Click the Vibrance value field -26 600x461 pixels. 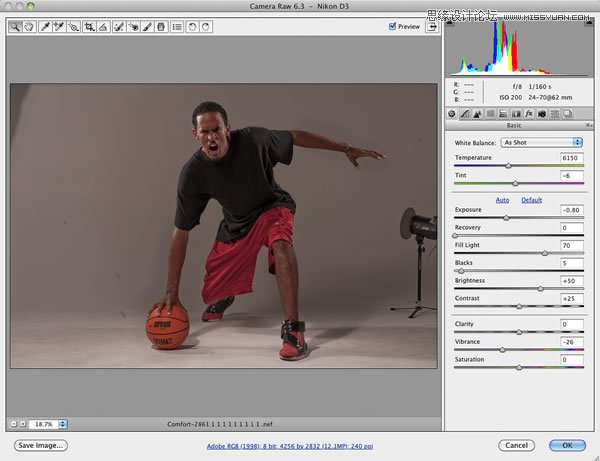[572, 342]
